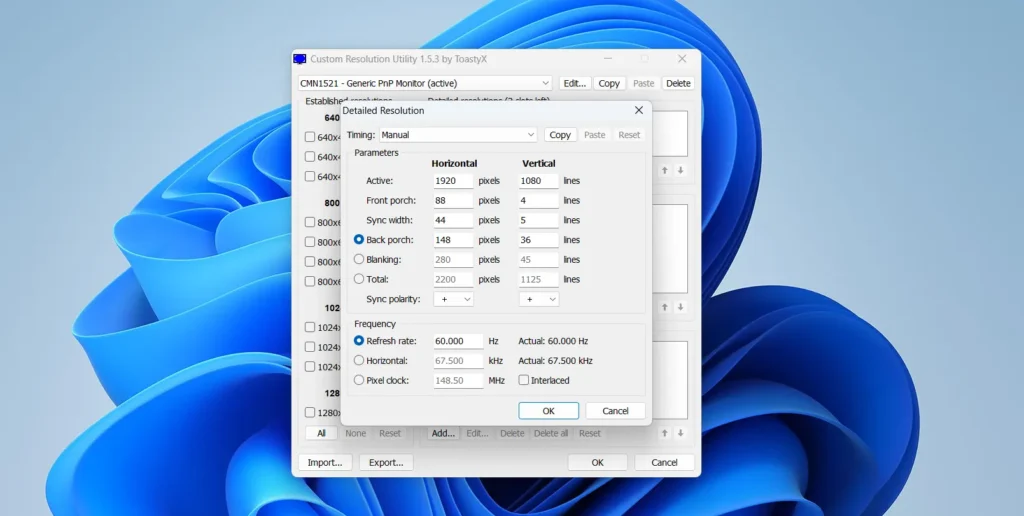Click Delete button in monitor row

678,84
